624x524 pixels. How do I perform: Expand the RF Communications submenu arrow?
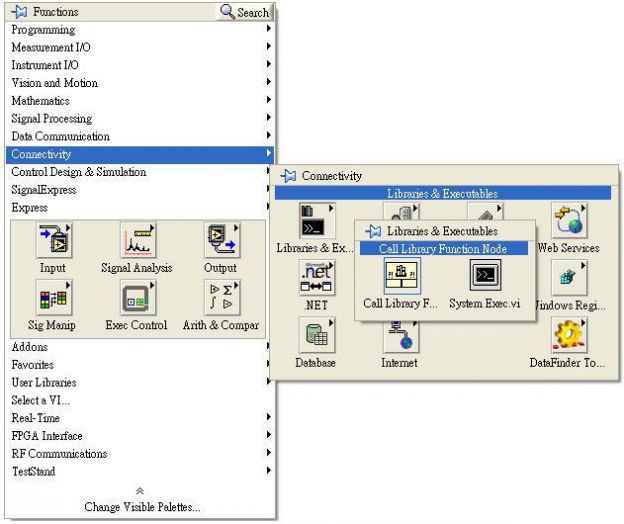(269, 452)
